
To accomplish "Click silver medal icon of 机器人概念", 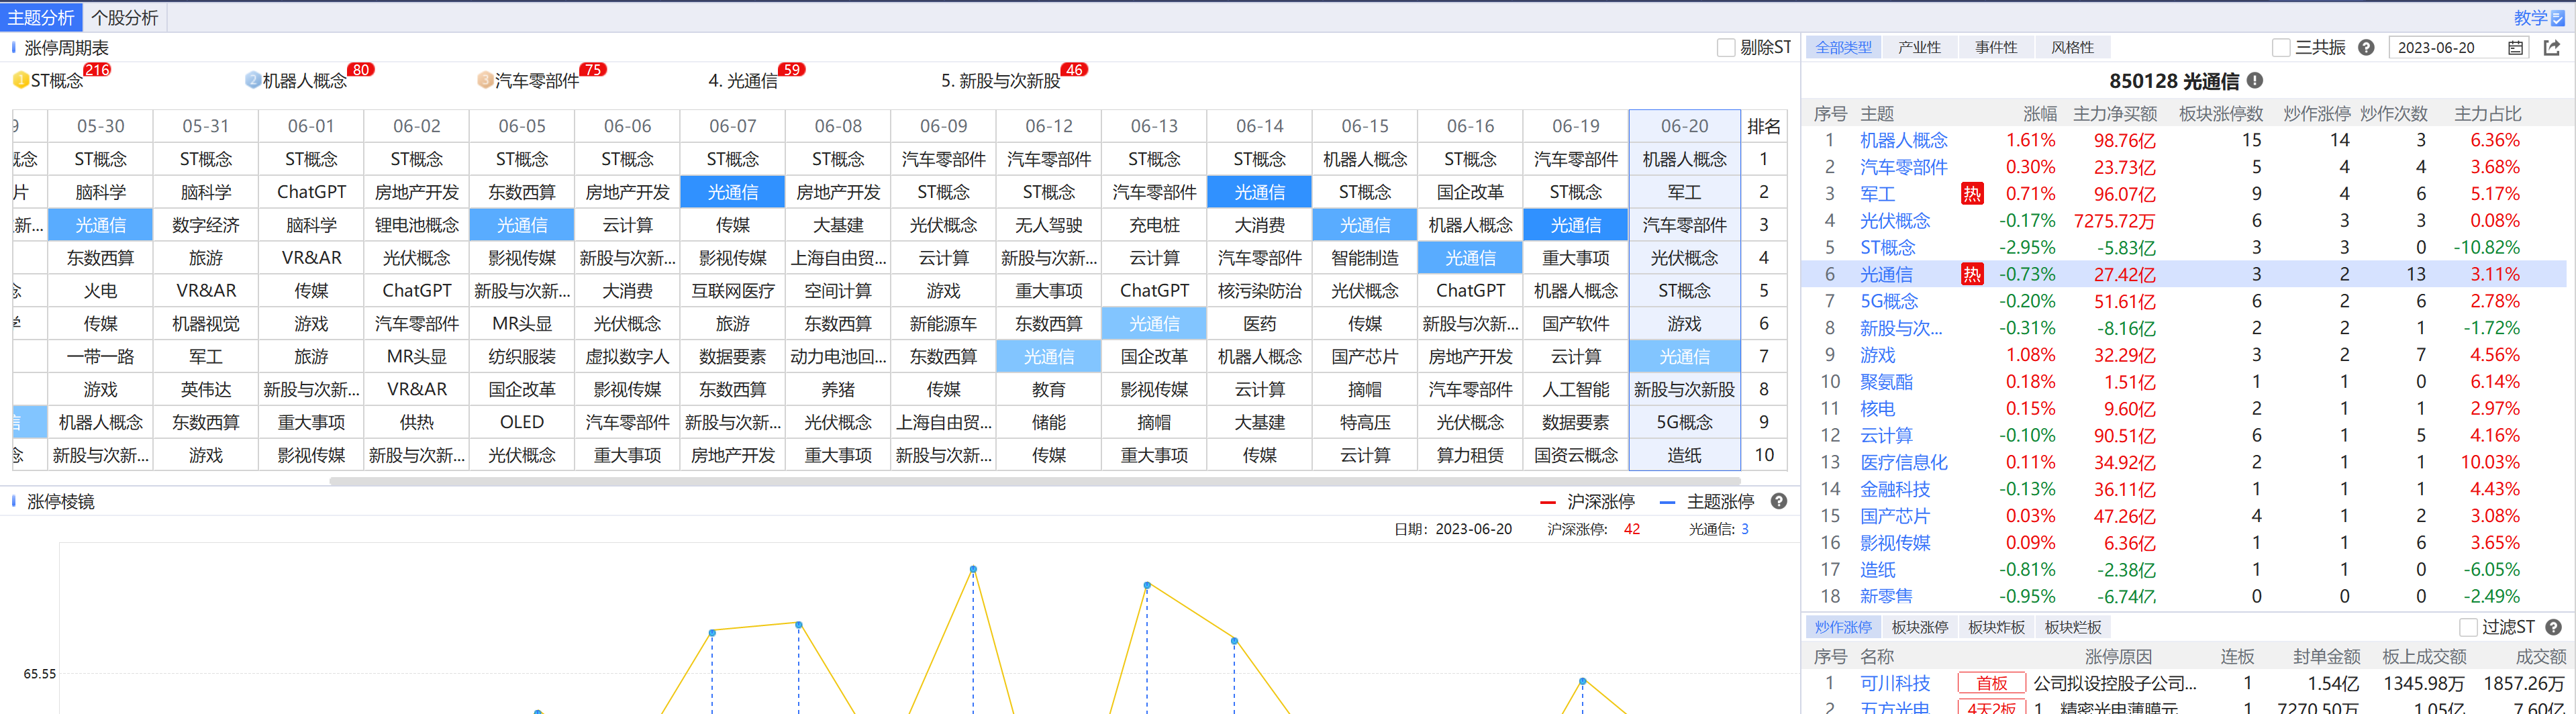I will coord(253,80).
